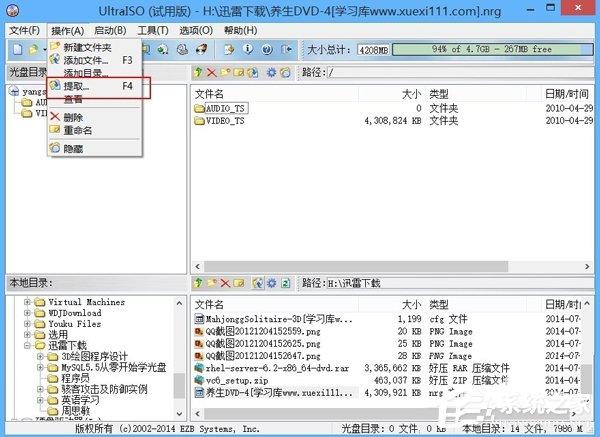Close the open 操作(A) menu
Screen dimensions: 600x437
pyautogui.click(x=67, y=31)
